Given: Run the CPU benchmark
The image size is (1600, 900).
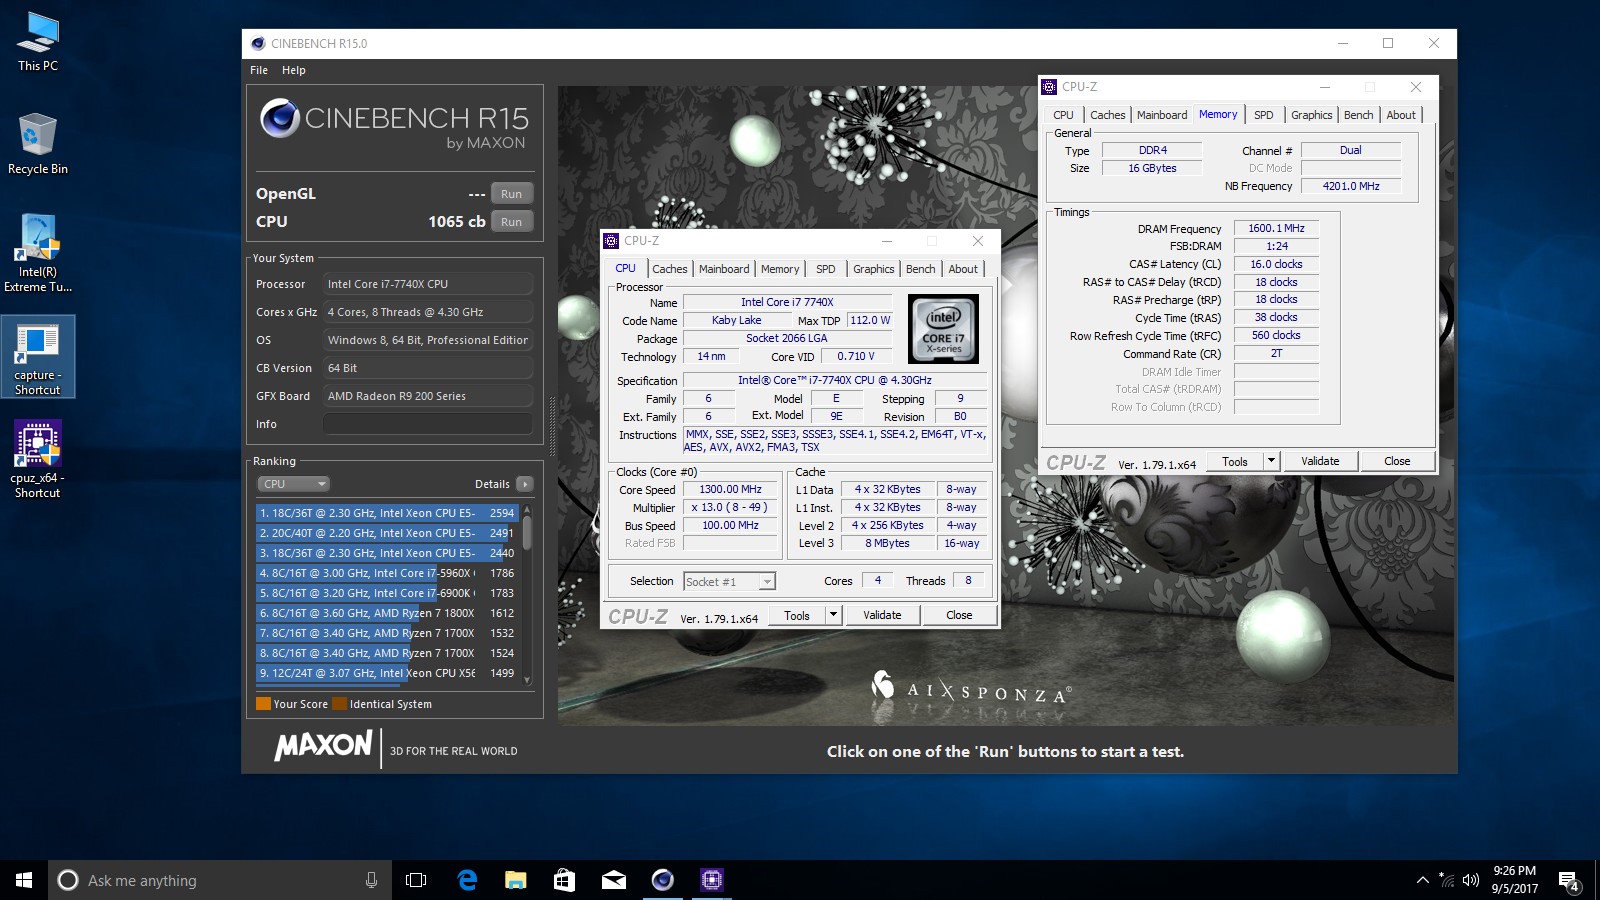Looking at the screenshot, I should (x=512, y=222).
